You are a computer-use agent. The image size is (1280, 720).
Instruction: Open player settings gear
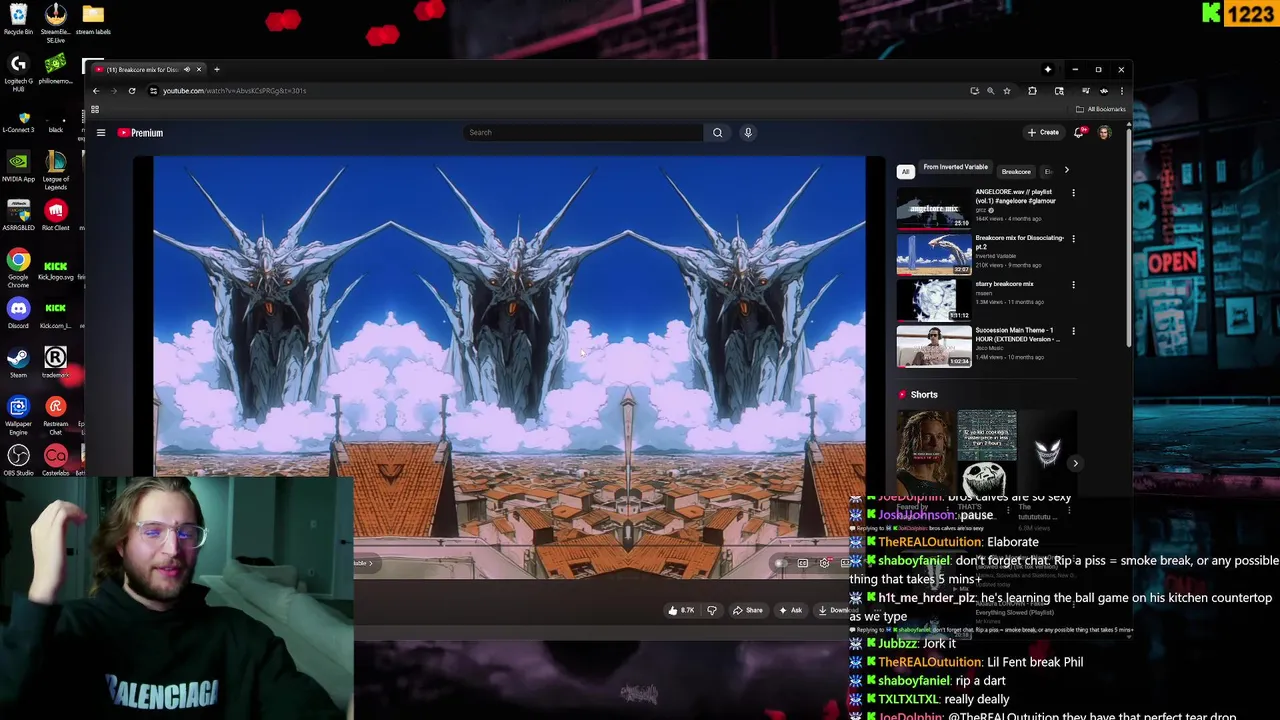(824, 563)
